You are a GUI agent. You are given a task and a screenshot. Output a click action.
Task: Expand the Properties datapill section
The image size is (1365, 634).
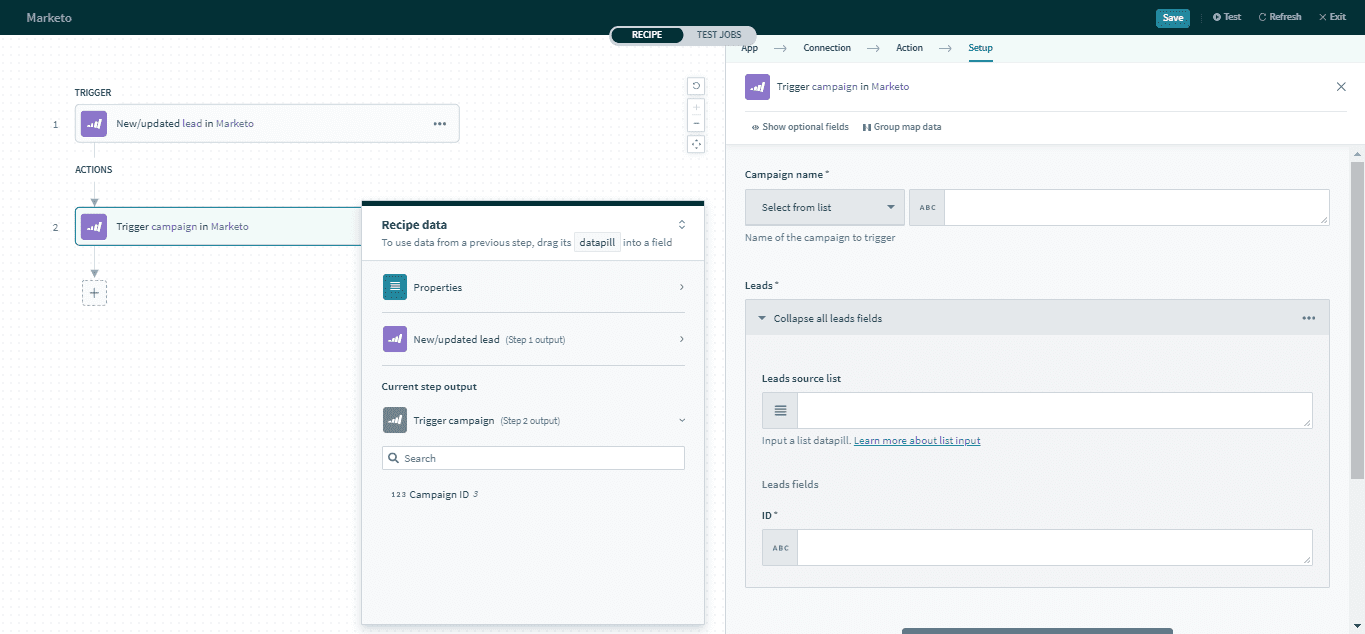point(533,287)
